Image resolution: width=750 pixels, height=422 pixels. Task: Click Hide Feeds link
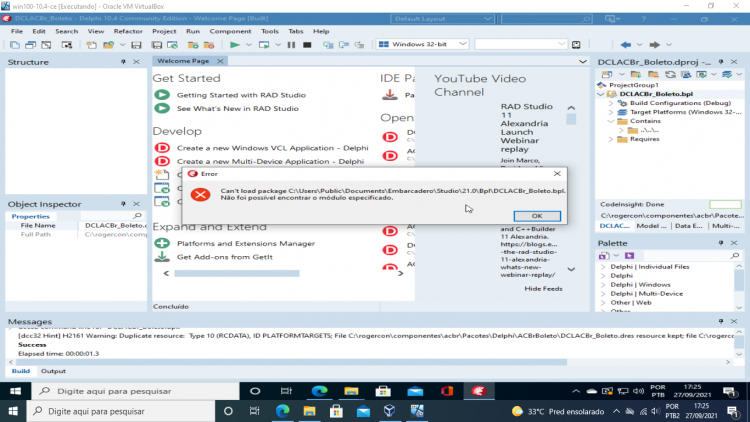point(543,289)
